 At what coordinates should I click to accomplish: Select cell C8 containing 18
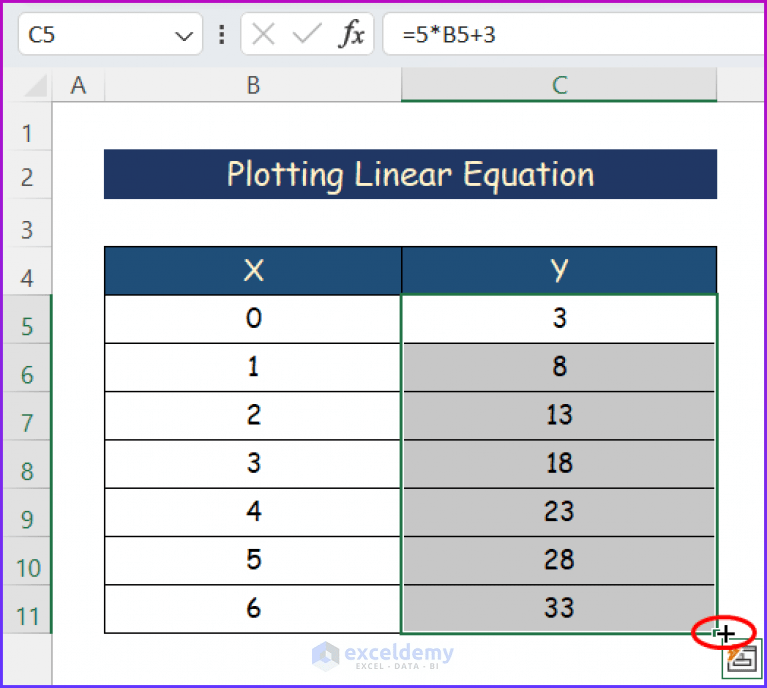[559, 463]
